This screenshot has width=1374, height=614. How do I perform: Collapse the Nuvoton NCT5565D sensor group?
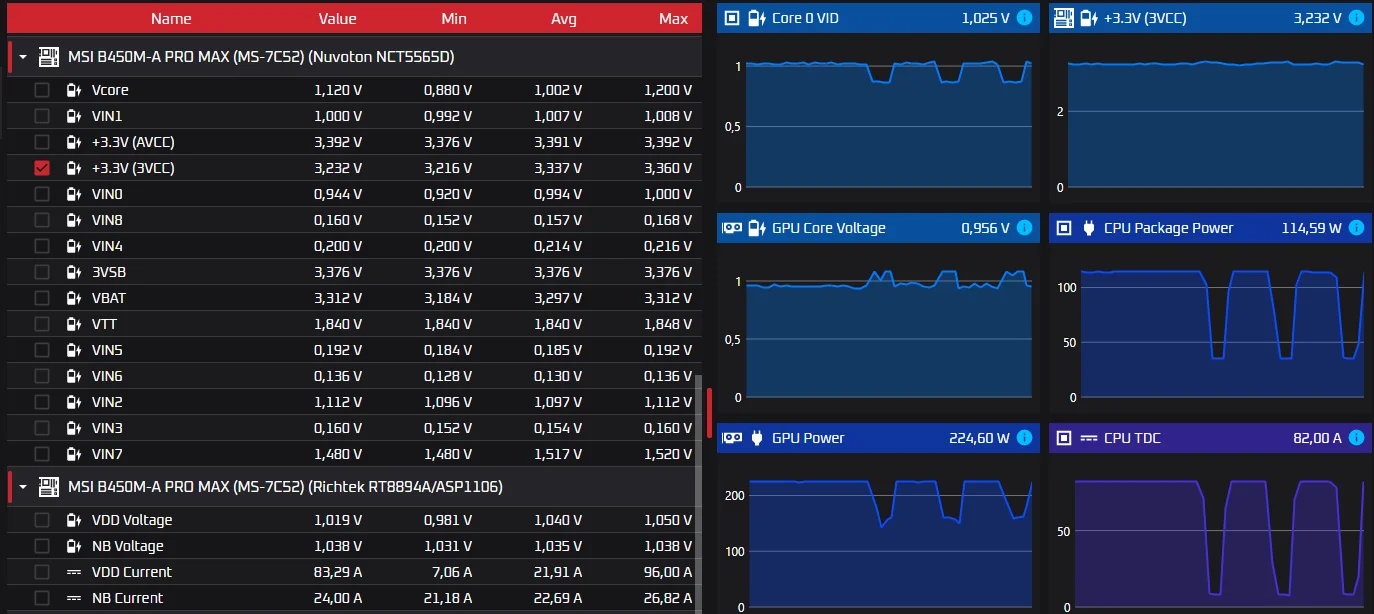click(22, 57)
